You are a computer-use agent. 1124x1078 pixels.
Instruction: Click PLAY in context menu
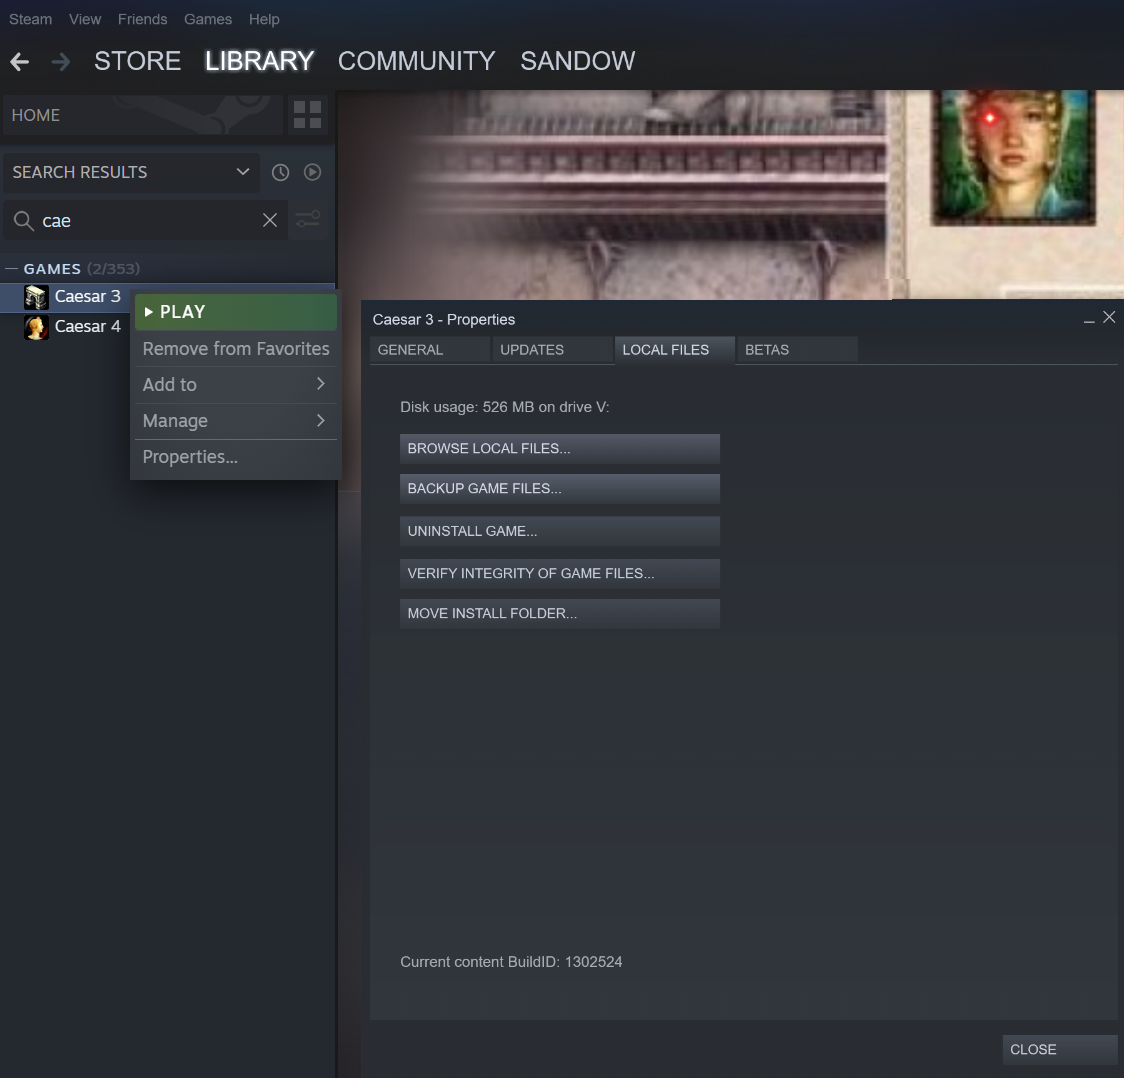[x=235, y=312]
